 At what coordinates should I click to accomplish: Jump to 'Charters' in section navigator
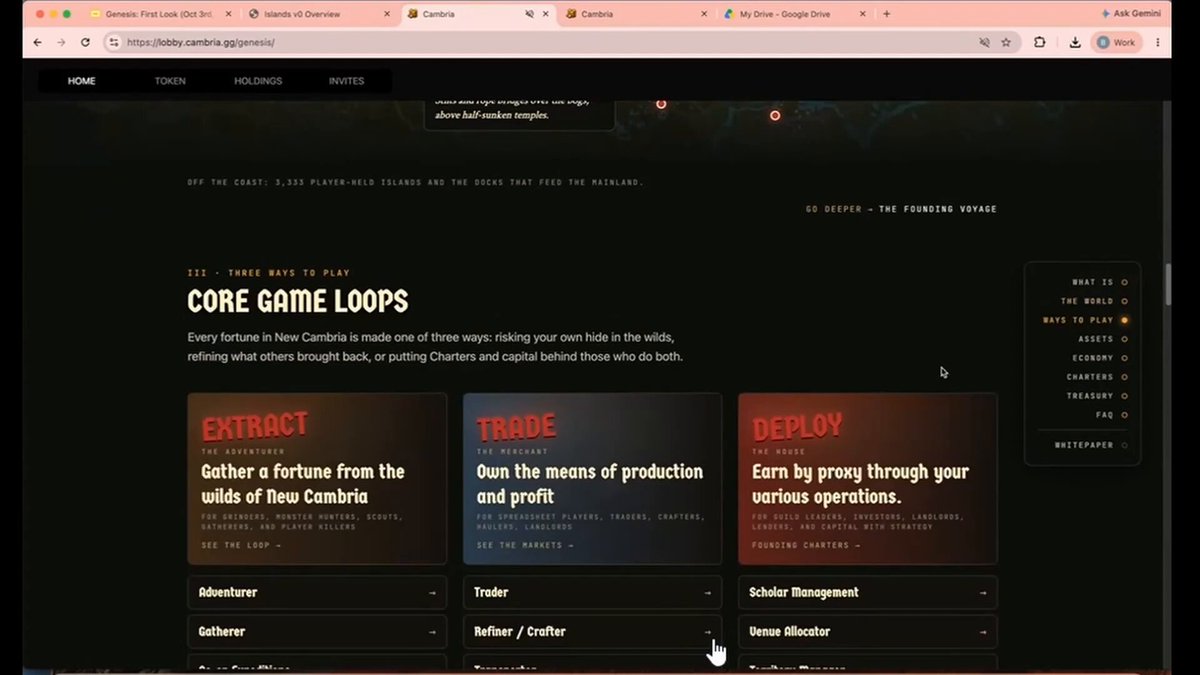(1096, 377)
